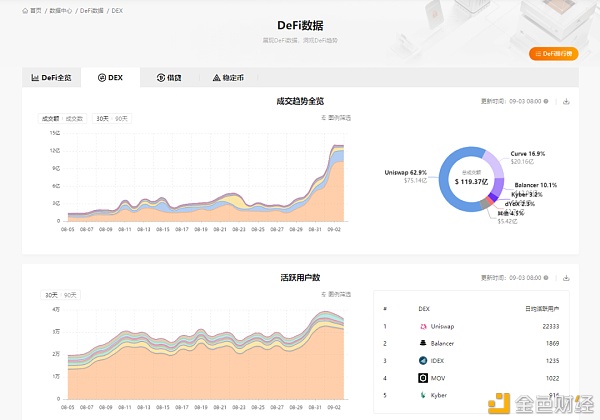Switch trading chart to 成交额 view
The width and height of the screenshot is (600, 420).
point(50,118)
